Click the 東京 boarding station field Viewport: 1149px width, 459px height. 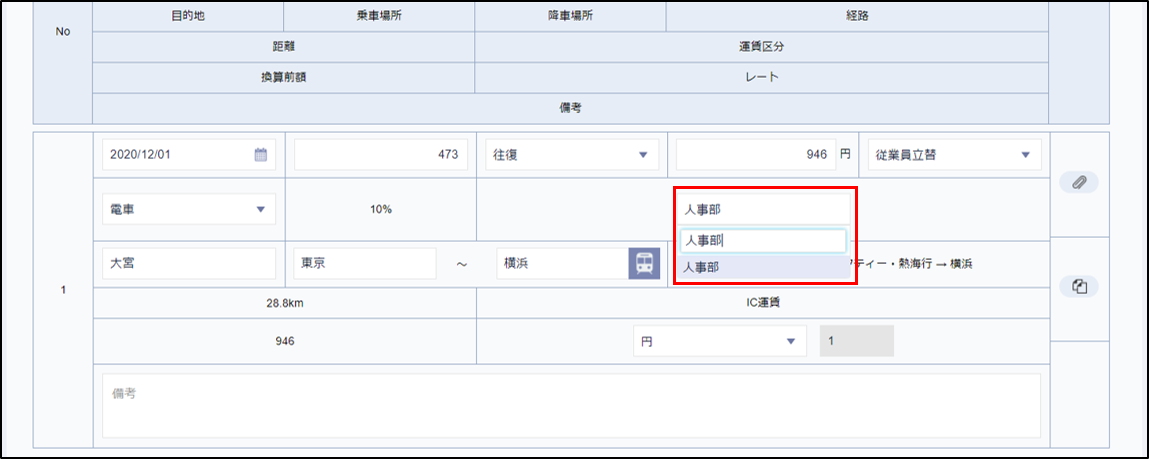click(x=364, y=264)
